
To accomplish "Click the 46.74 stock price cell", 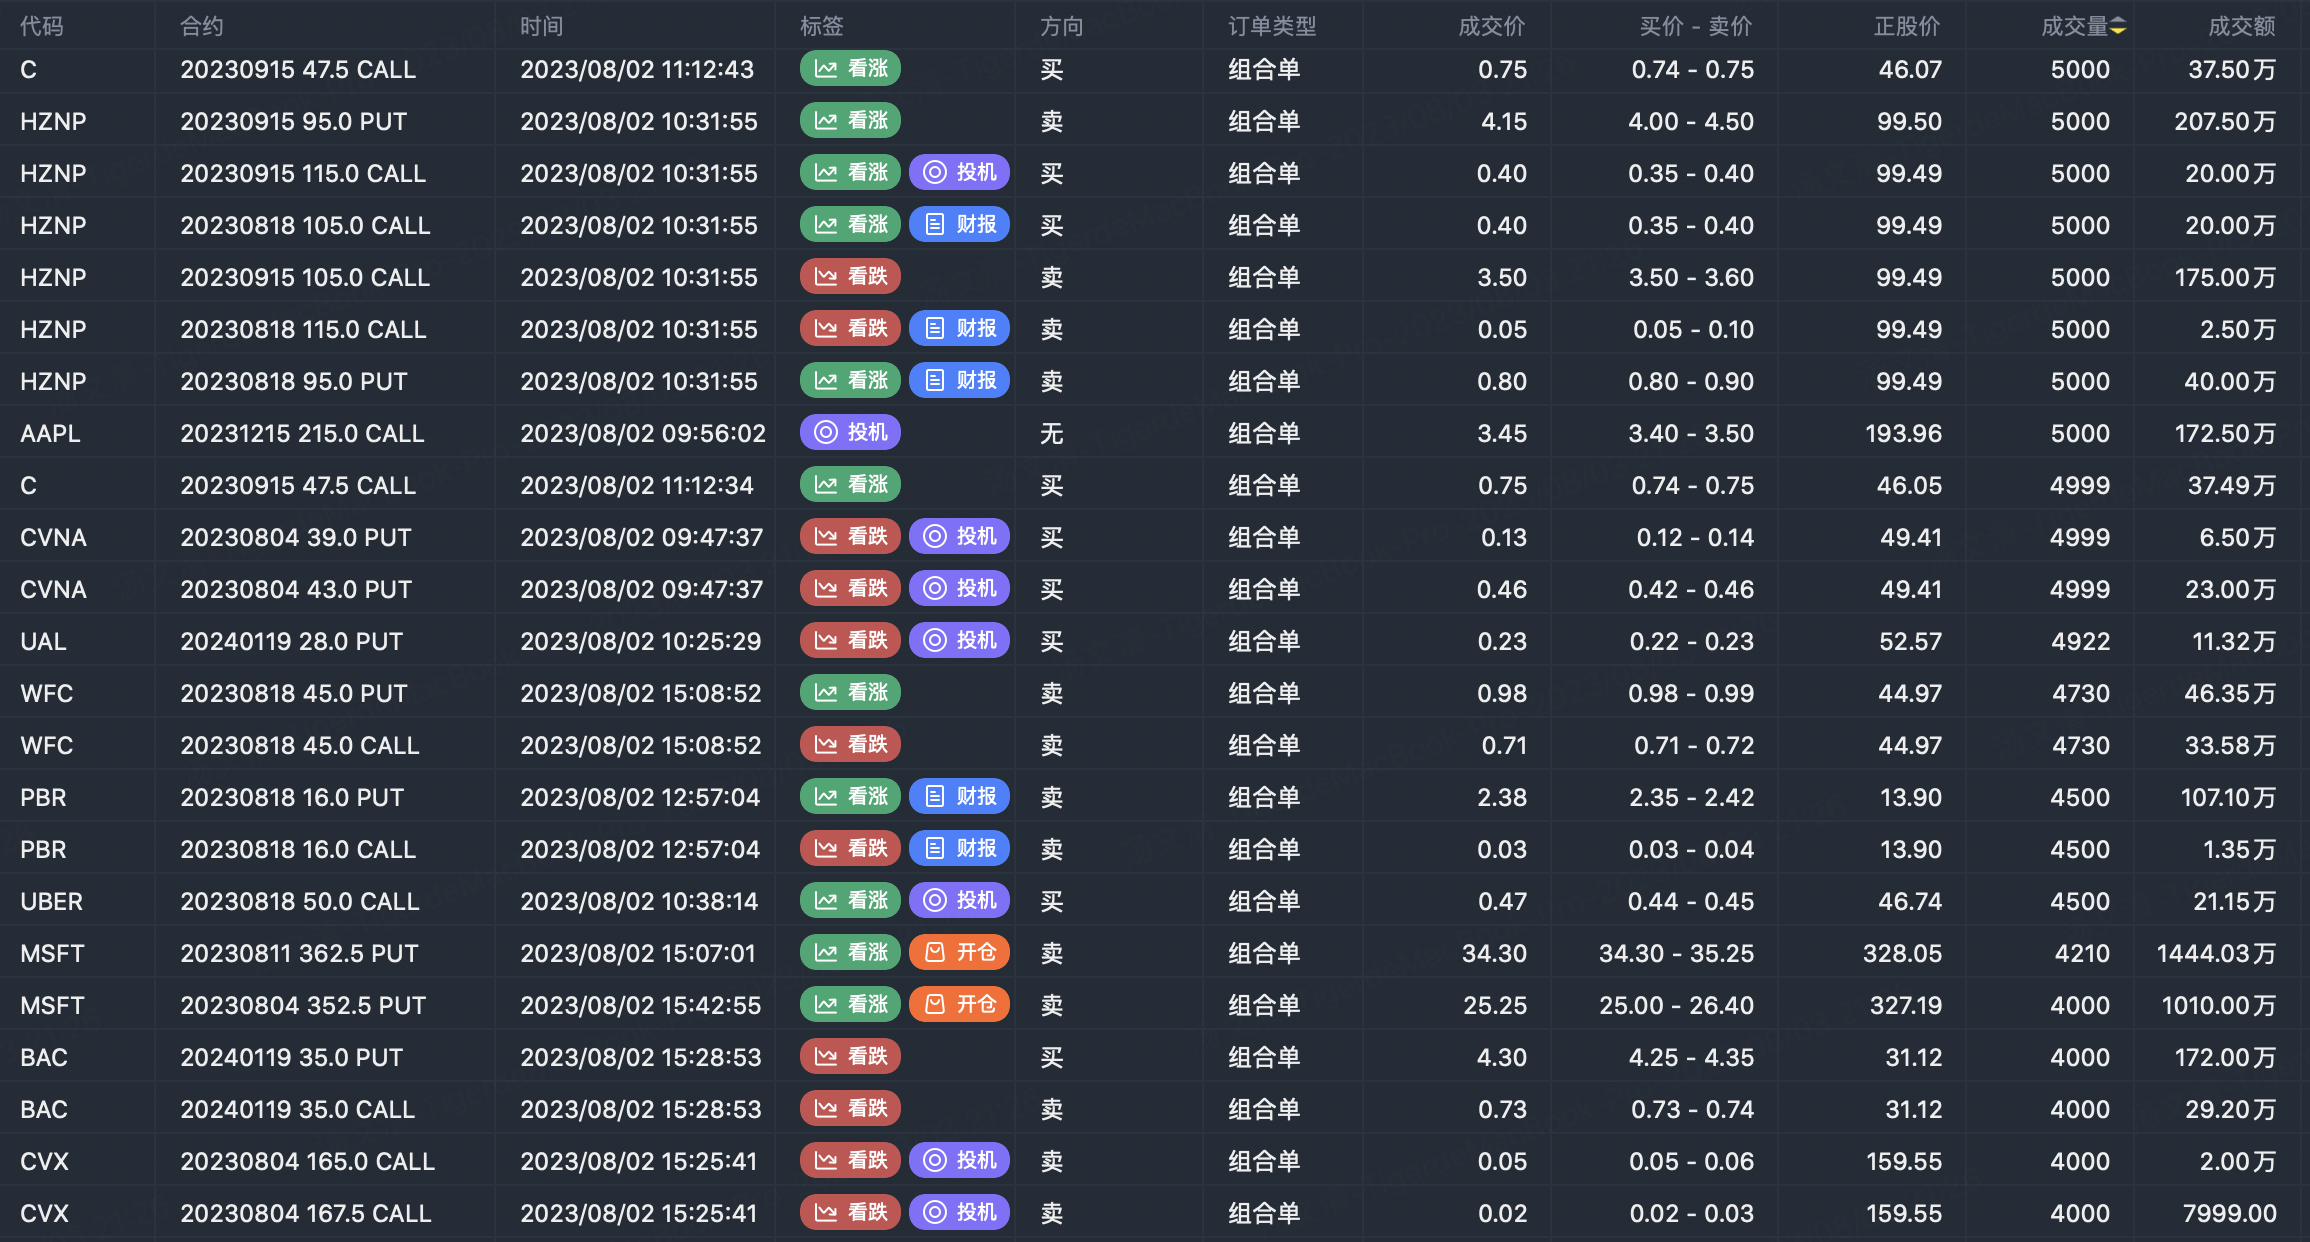I will 1910,901.
